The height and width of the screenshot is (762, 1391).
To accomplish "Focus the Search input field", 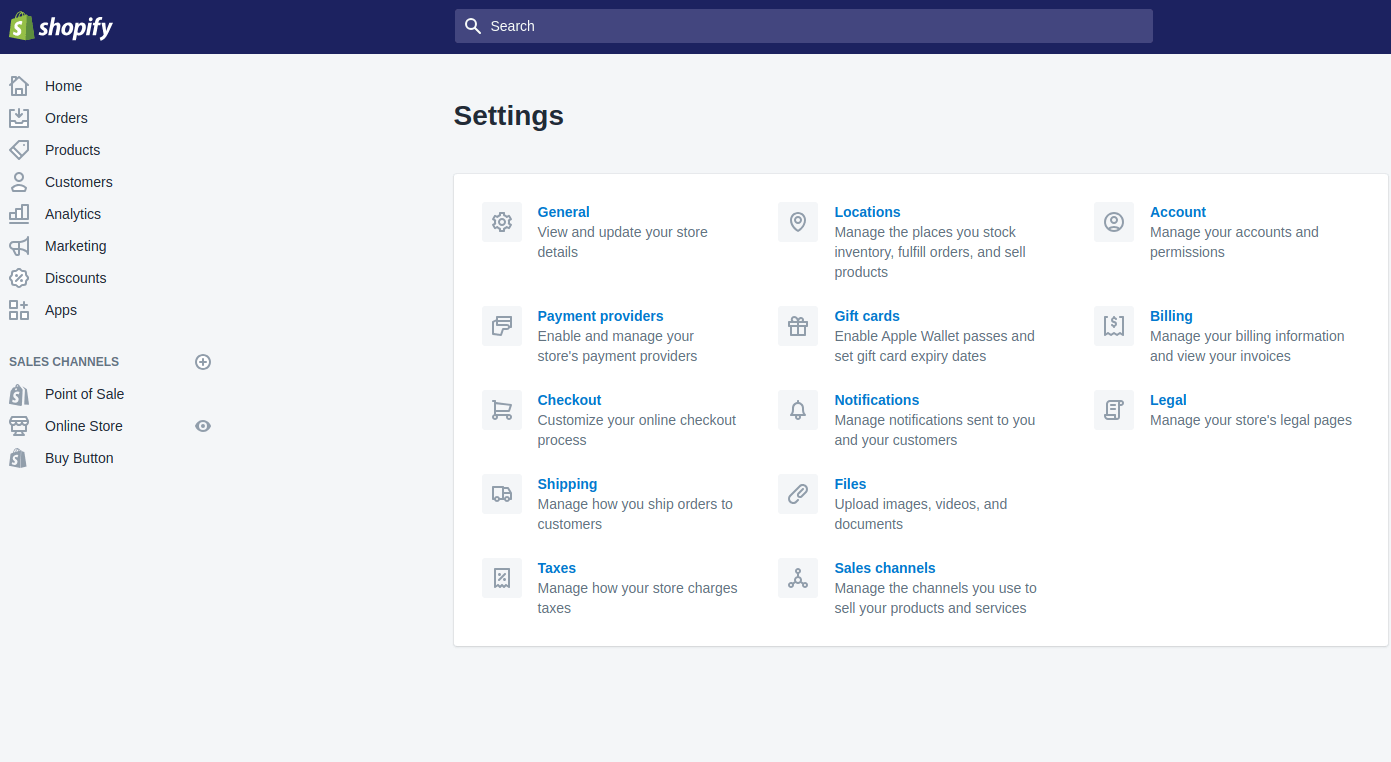I will coord(803,26).
